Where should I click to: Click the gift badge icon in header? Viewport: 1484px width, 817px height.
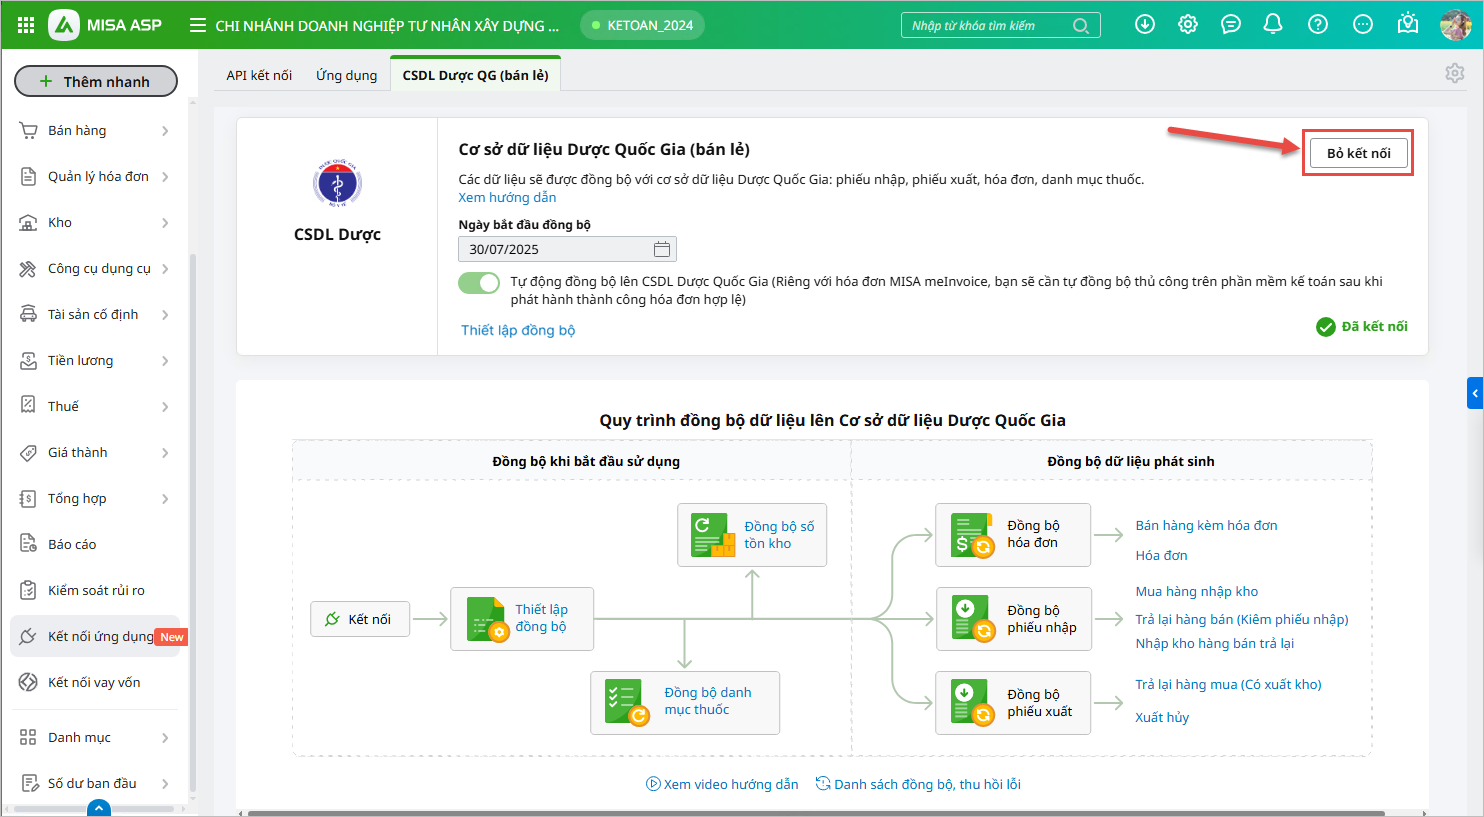pos(1408,24)
